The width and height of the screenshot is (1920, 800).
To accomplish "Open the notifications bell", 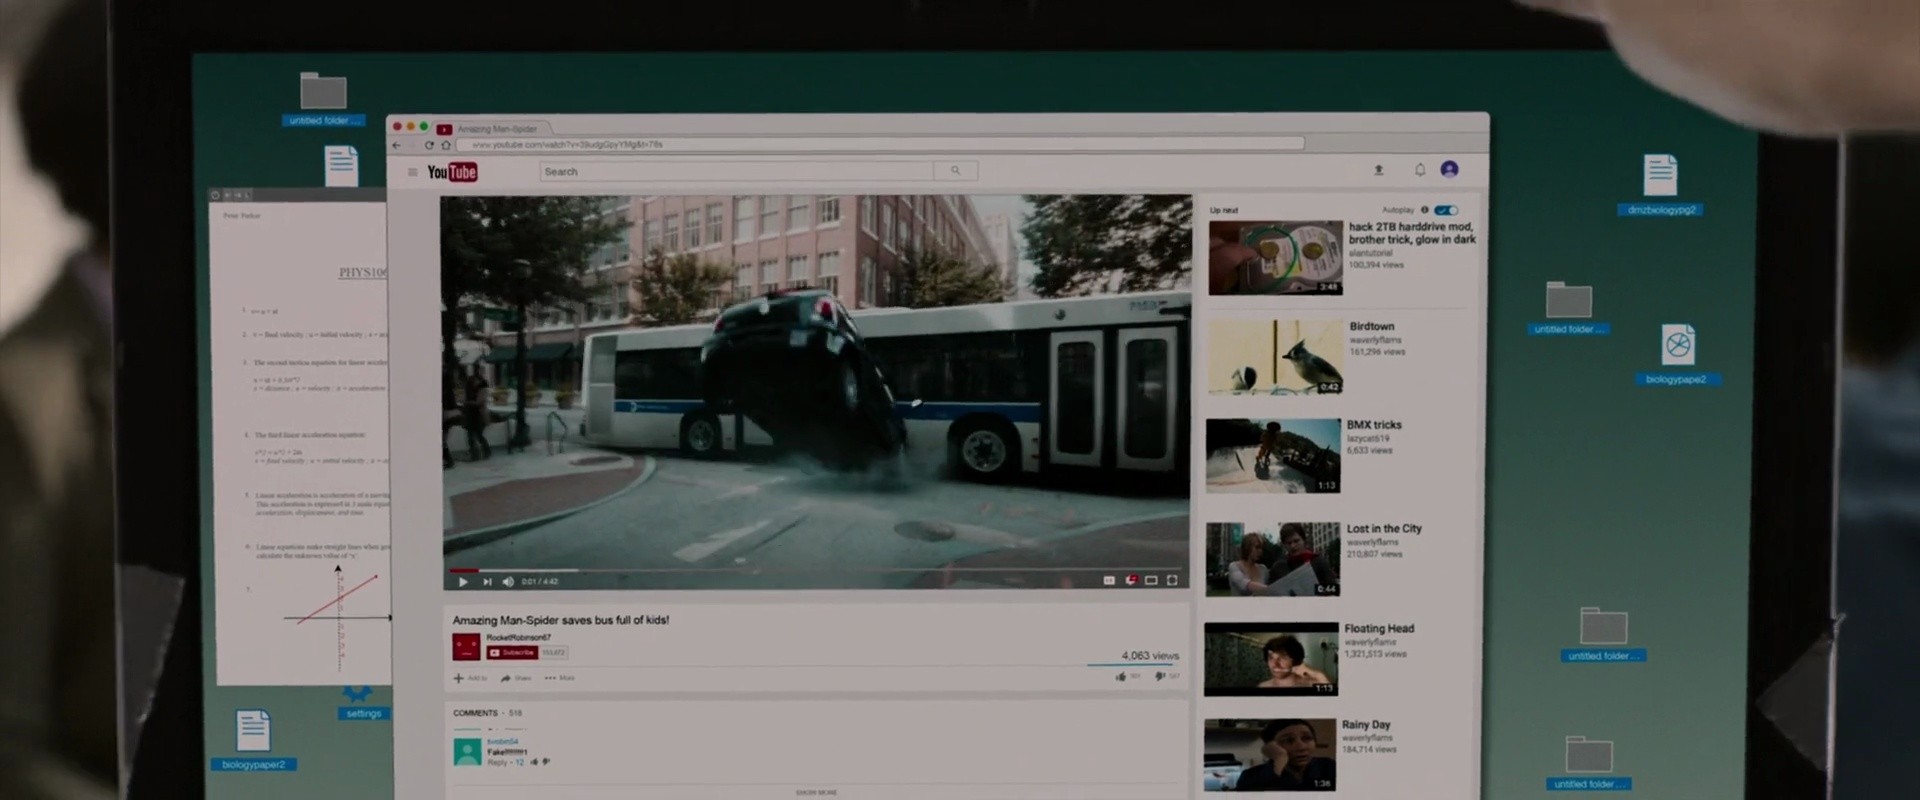I will pyautogui.click(x=1419, y=170).
